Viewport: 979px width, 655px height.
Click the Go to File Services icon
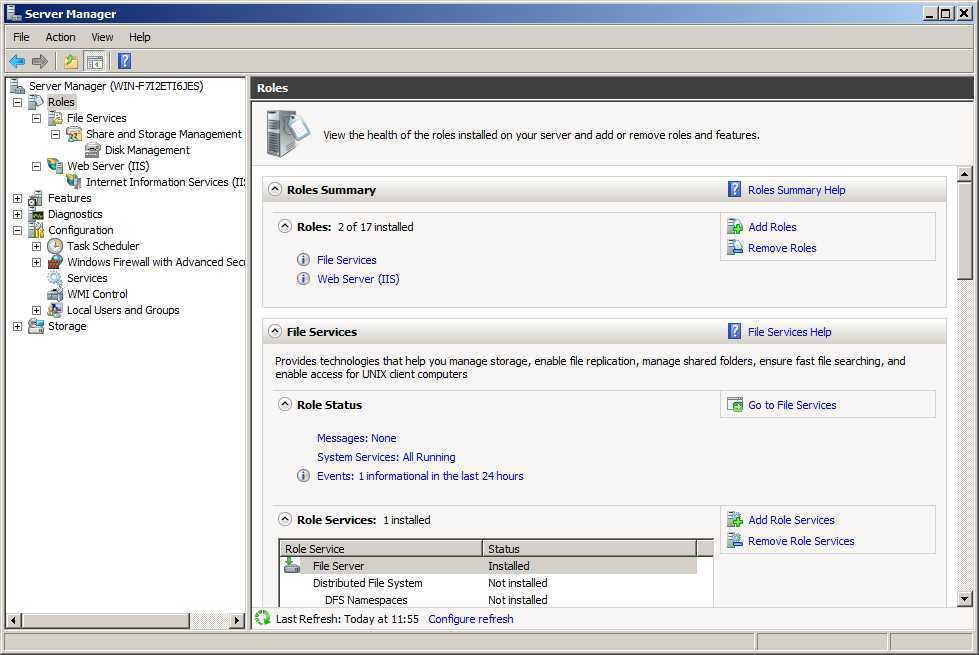[x=735, y=405]
